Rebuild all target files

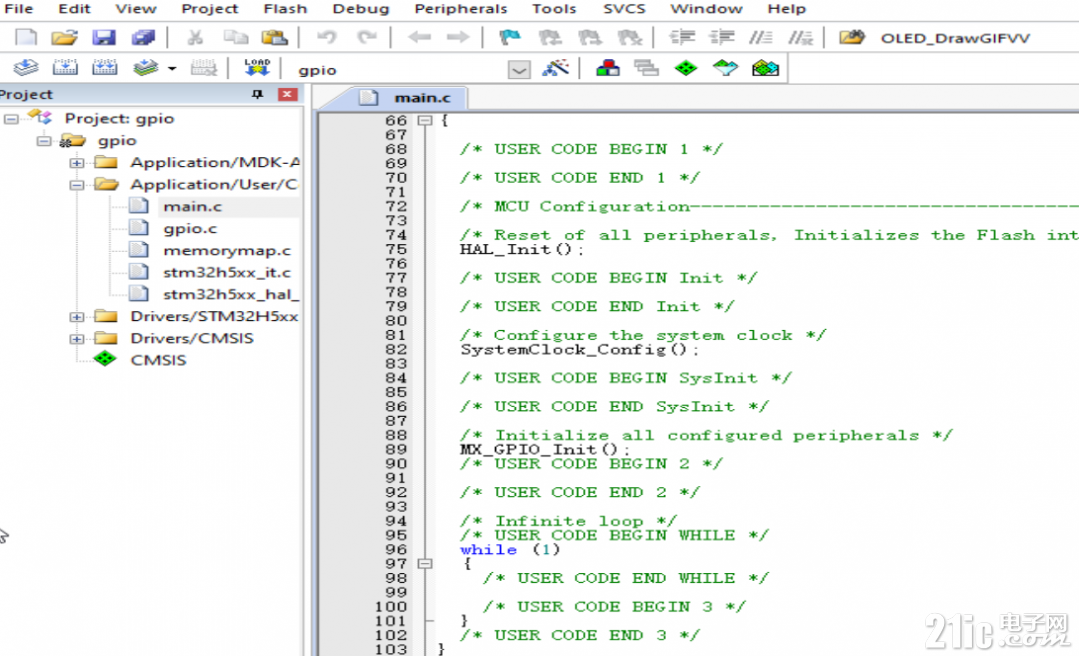(105, 67)
